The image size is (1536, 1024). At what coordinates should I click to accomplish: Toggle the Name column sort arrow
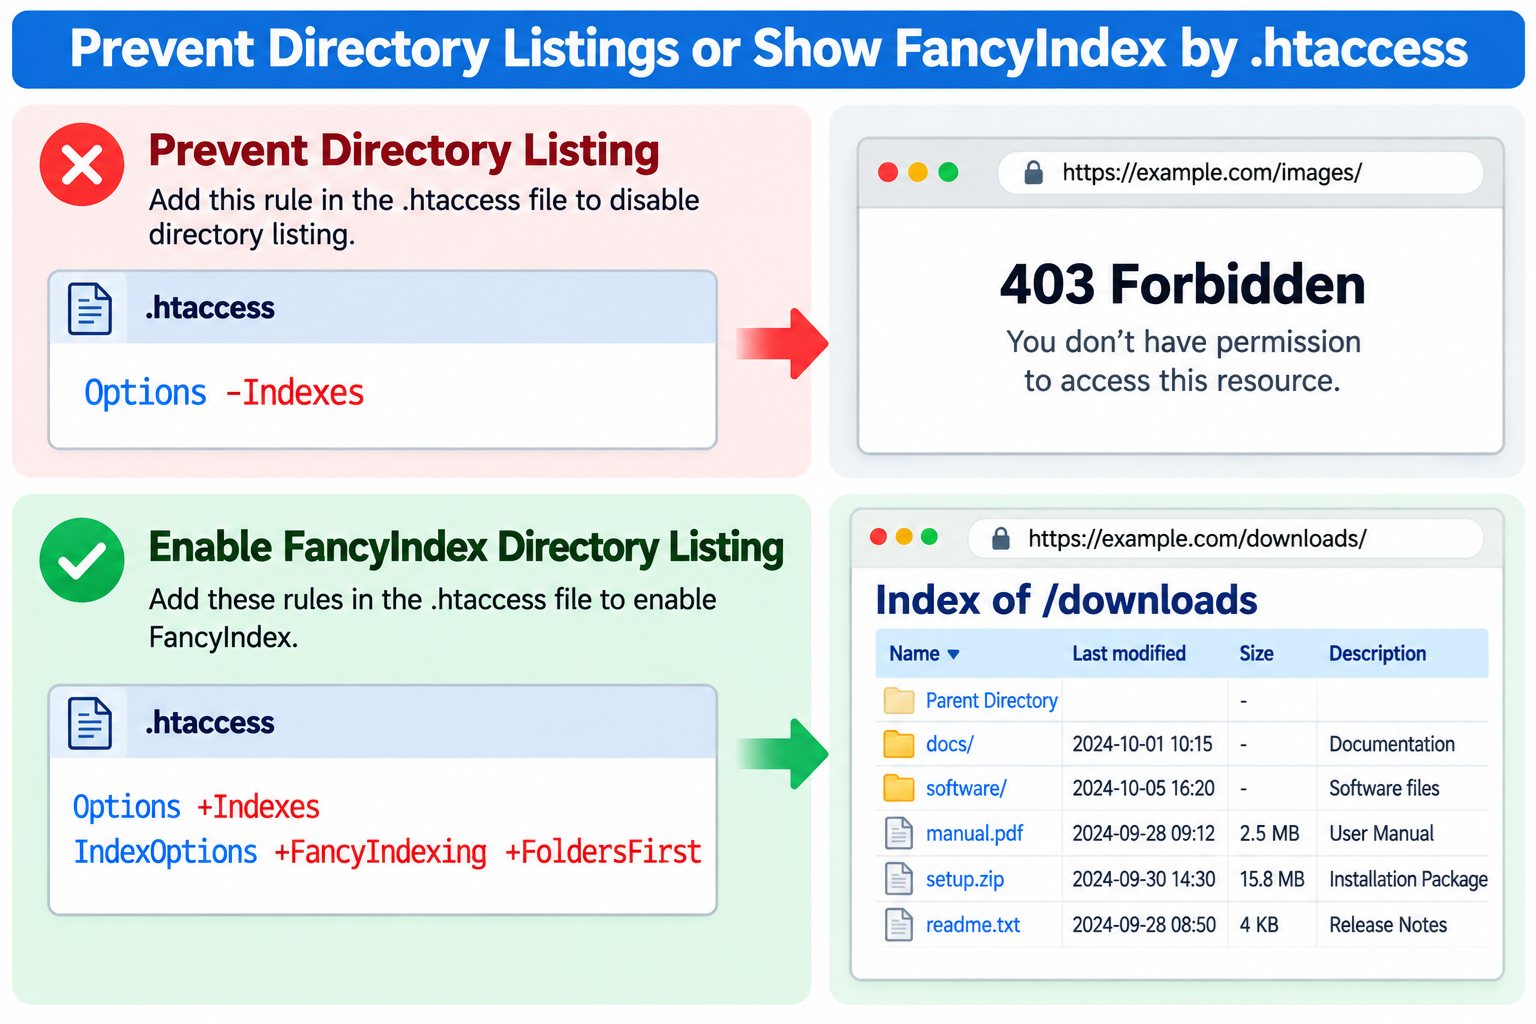point(953,654)
